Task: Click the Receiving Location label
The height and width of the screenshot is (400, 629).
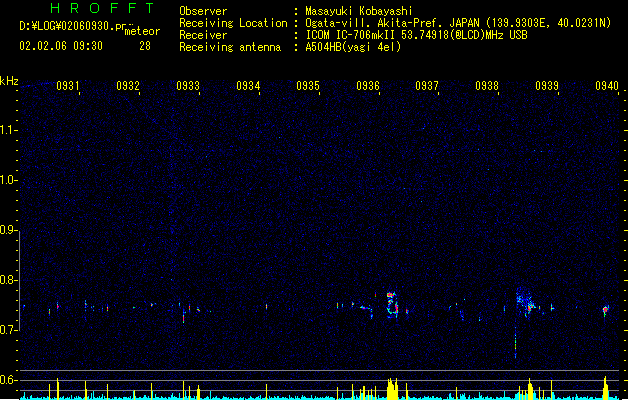Action: point(233,23)
